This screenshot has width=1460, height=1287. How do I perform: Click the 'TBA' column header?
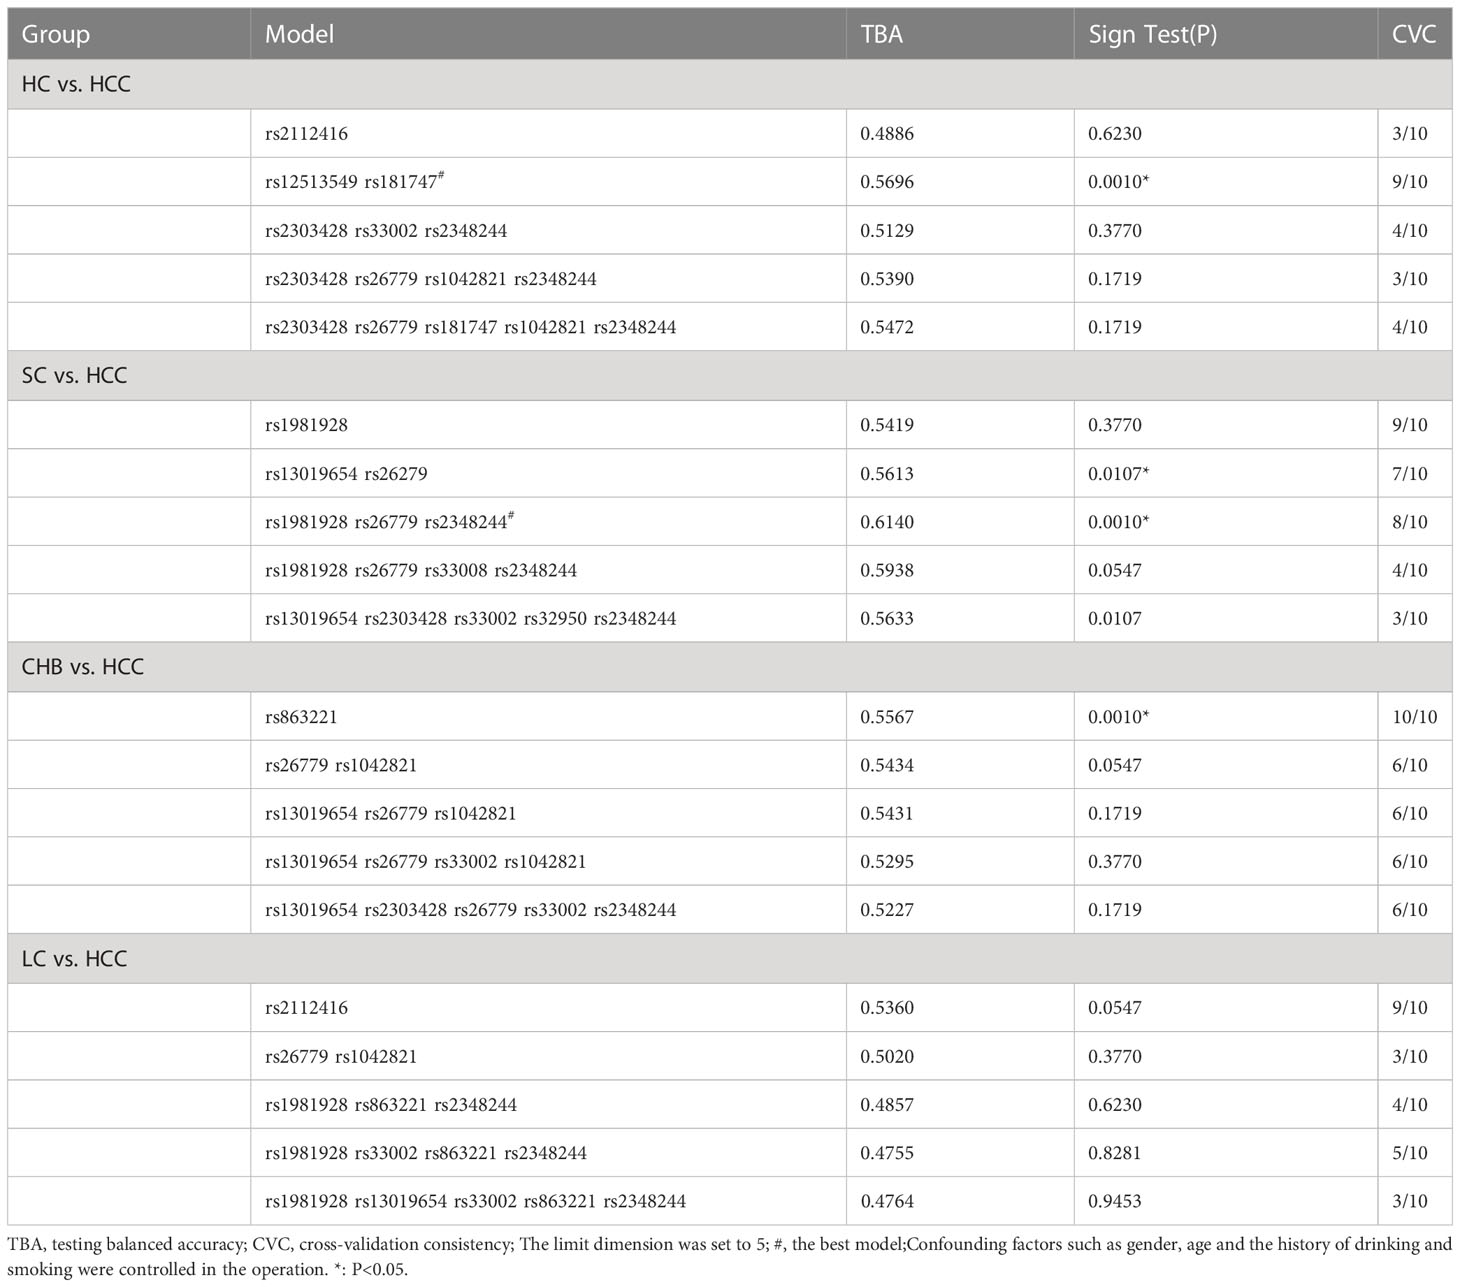881,34
